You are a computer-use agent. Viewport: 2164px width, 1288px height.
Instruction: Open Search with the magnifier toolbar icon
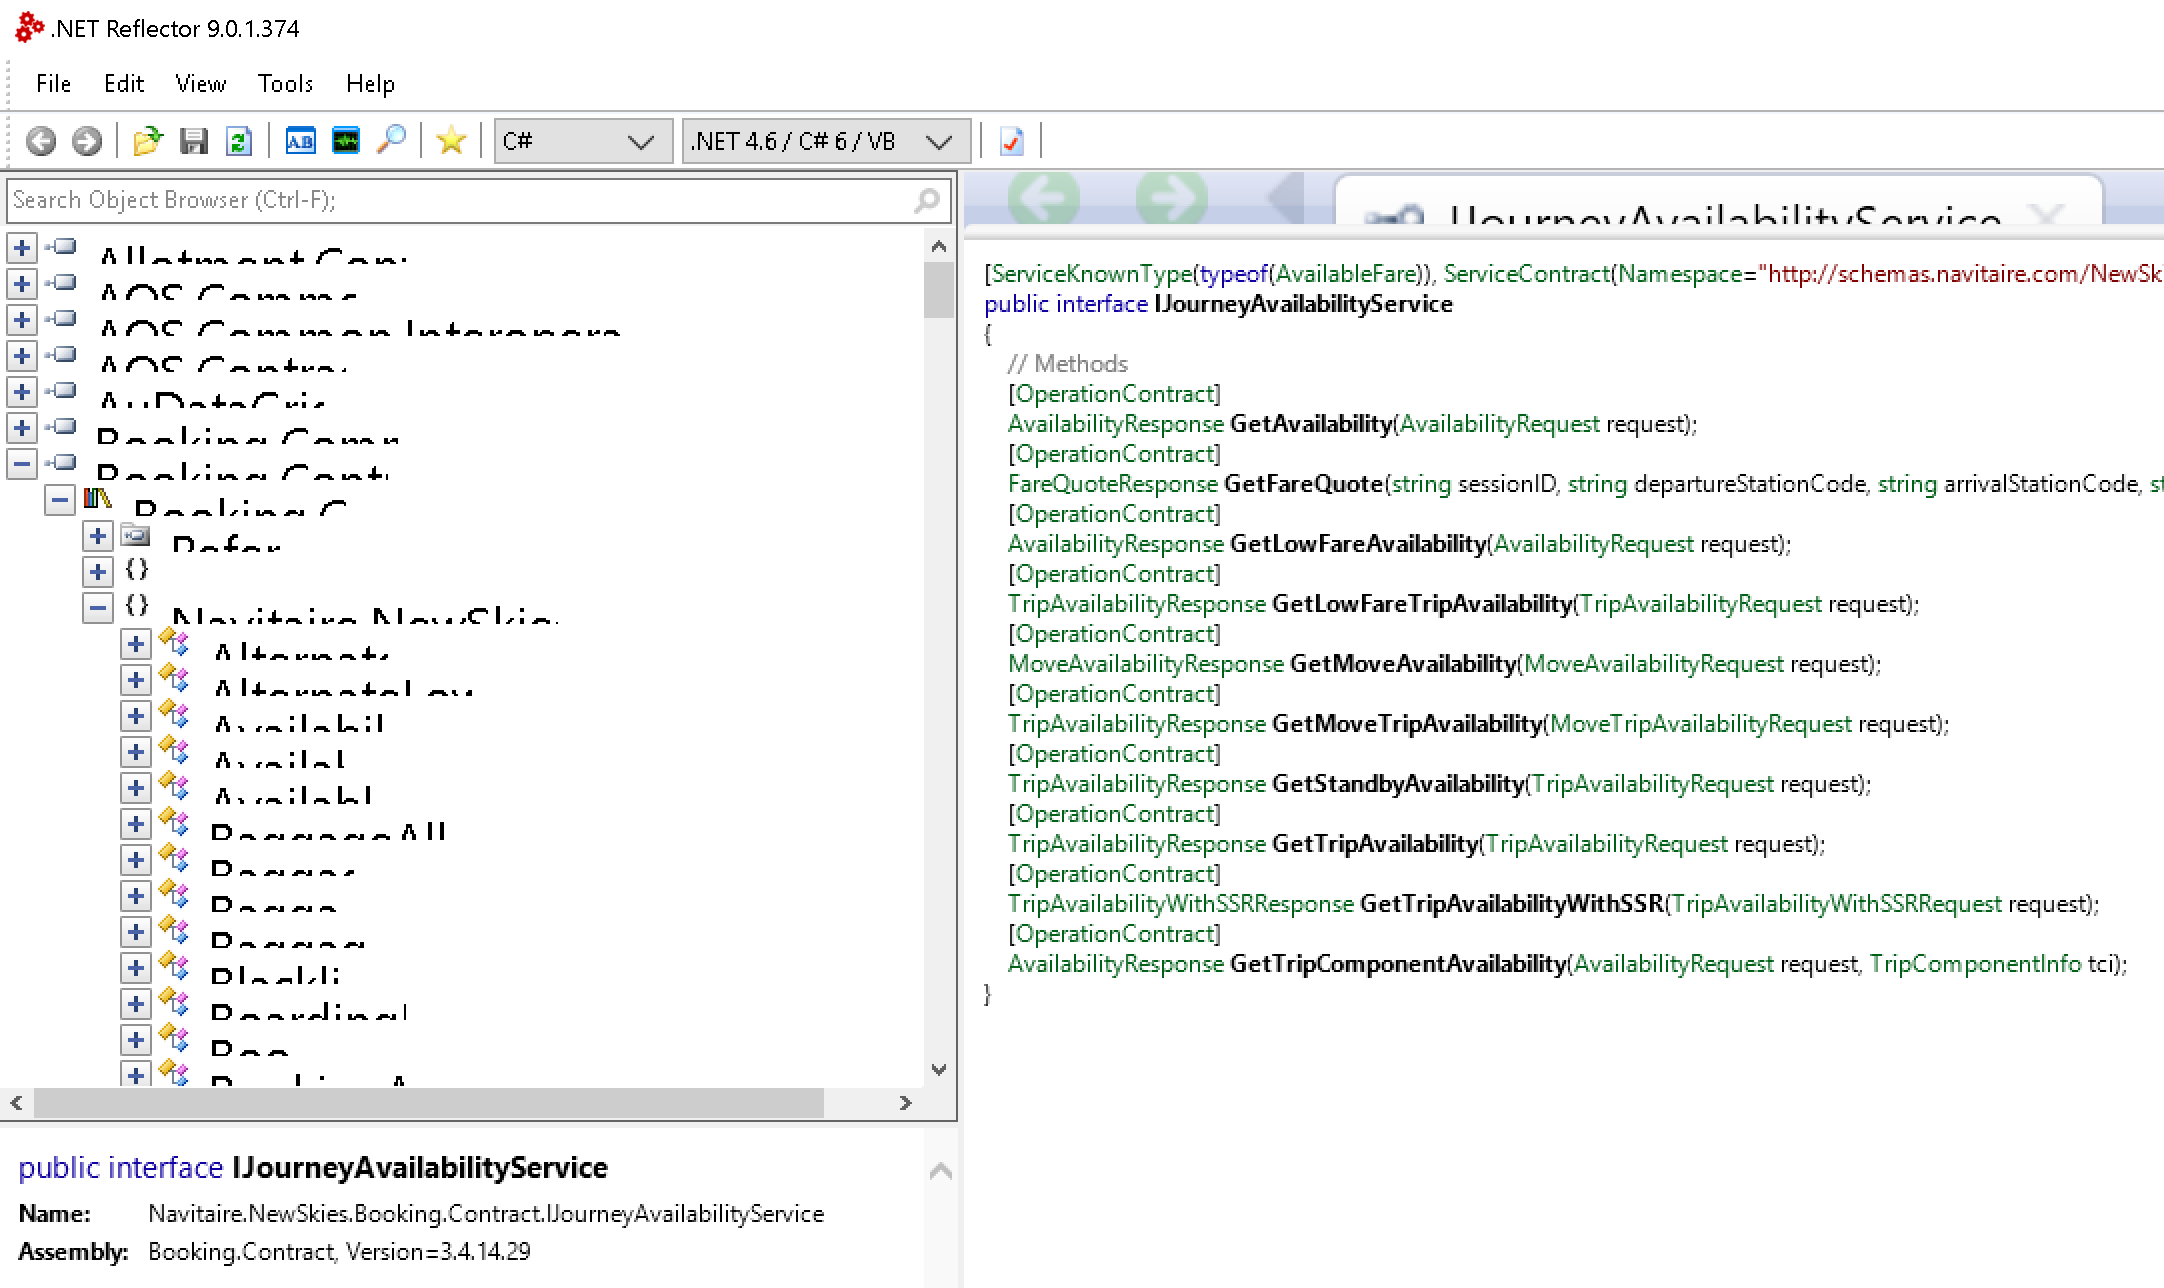click(391, 140)
